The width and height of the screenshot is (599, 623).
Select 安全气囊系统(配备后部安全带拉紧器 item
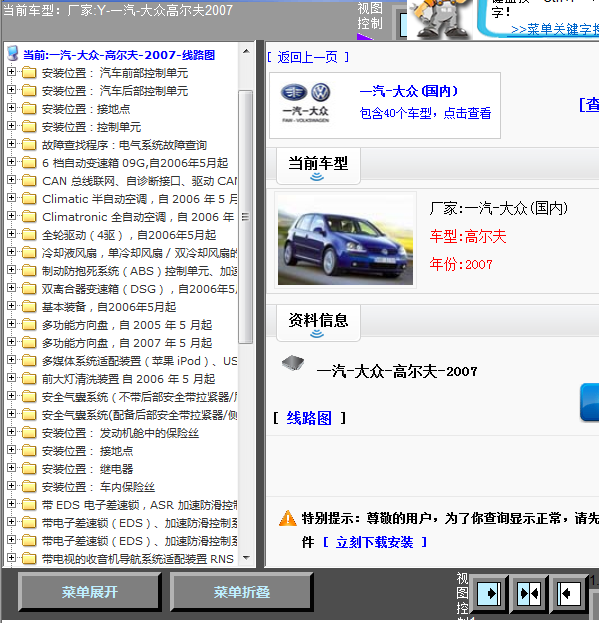(x=139, y=415)
